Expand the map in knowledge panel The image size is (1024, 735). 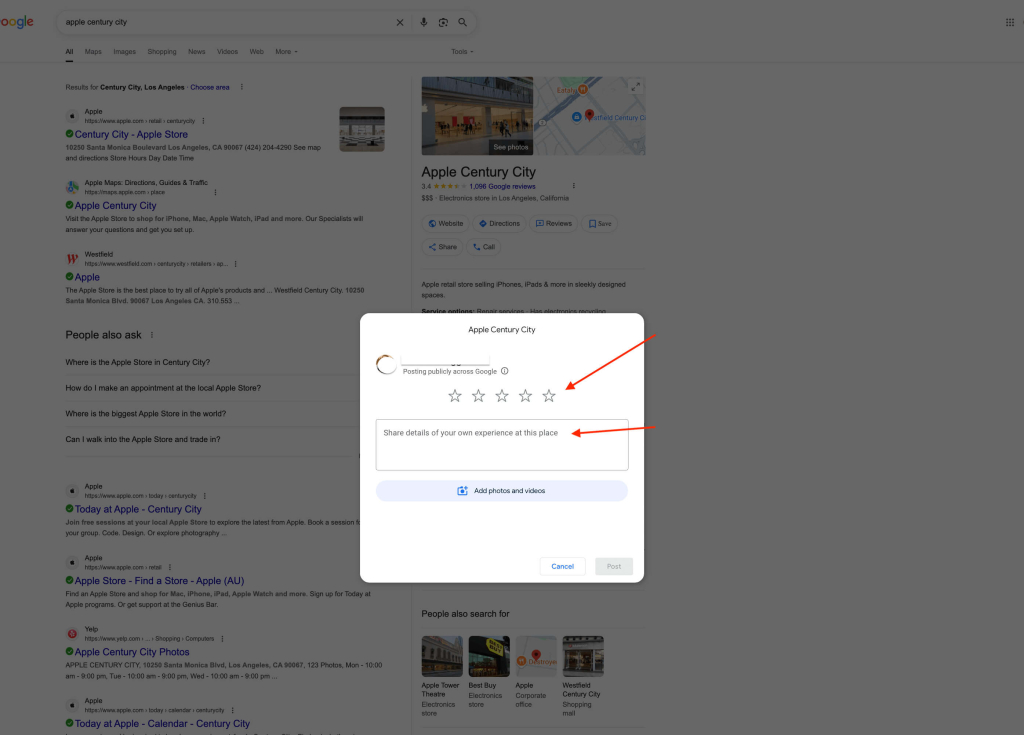tap(635, 86)
